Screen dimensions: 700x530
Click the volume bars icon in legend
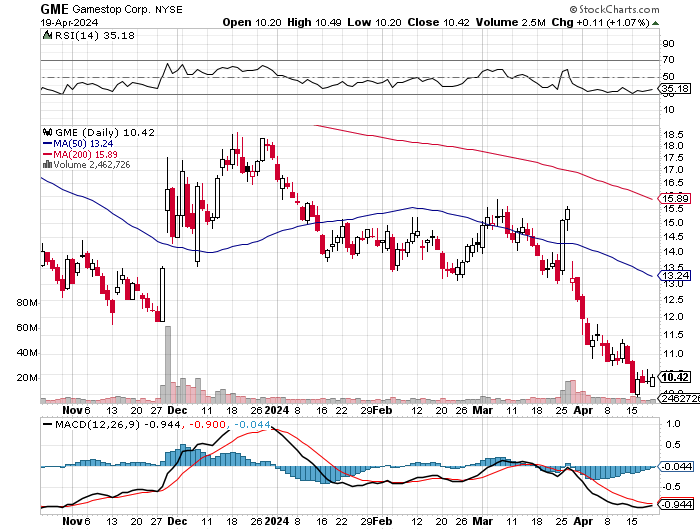(x=47, y=164)
